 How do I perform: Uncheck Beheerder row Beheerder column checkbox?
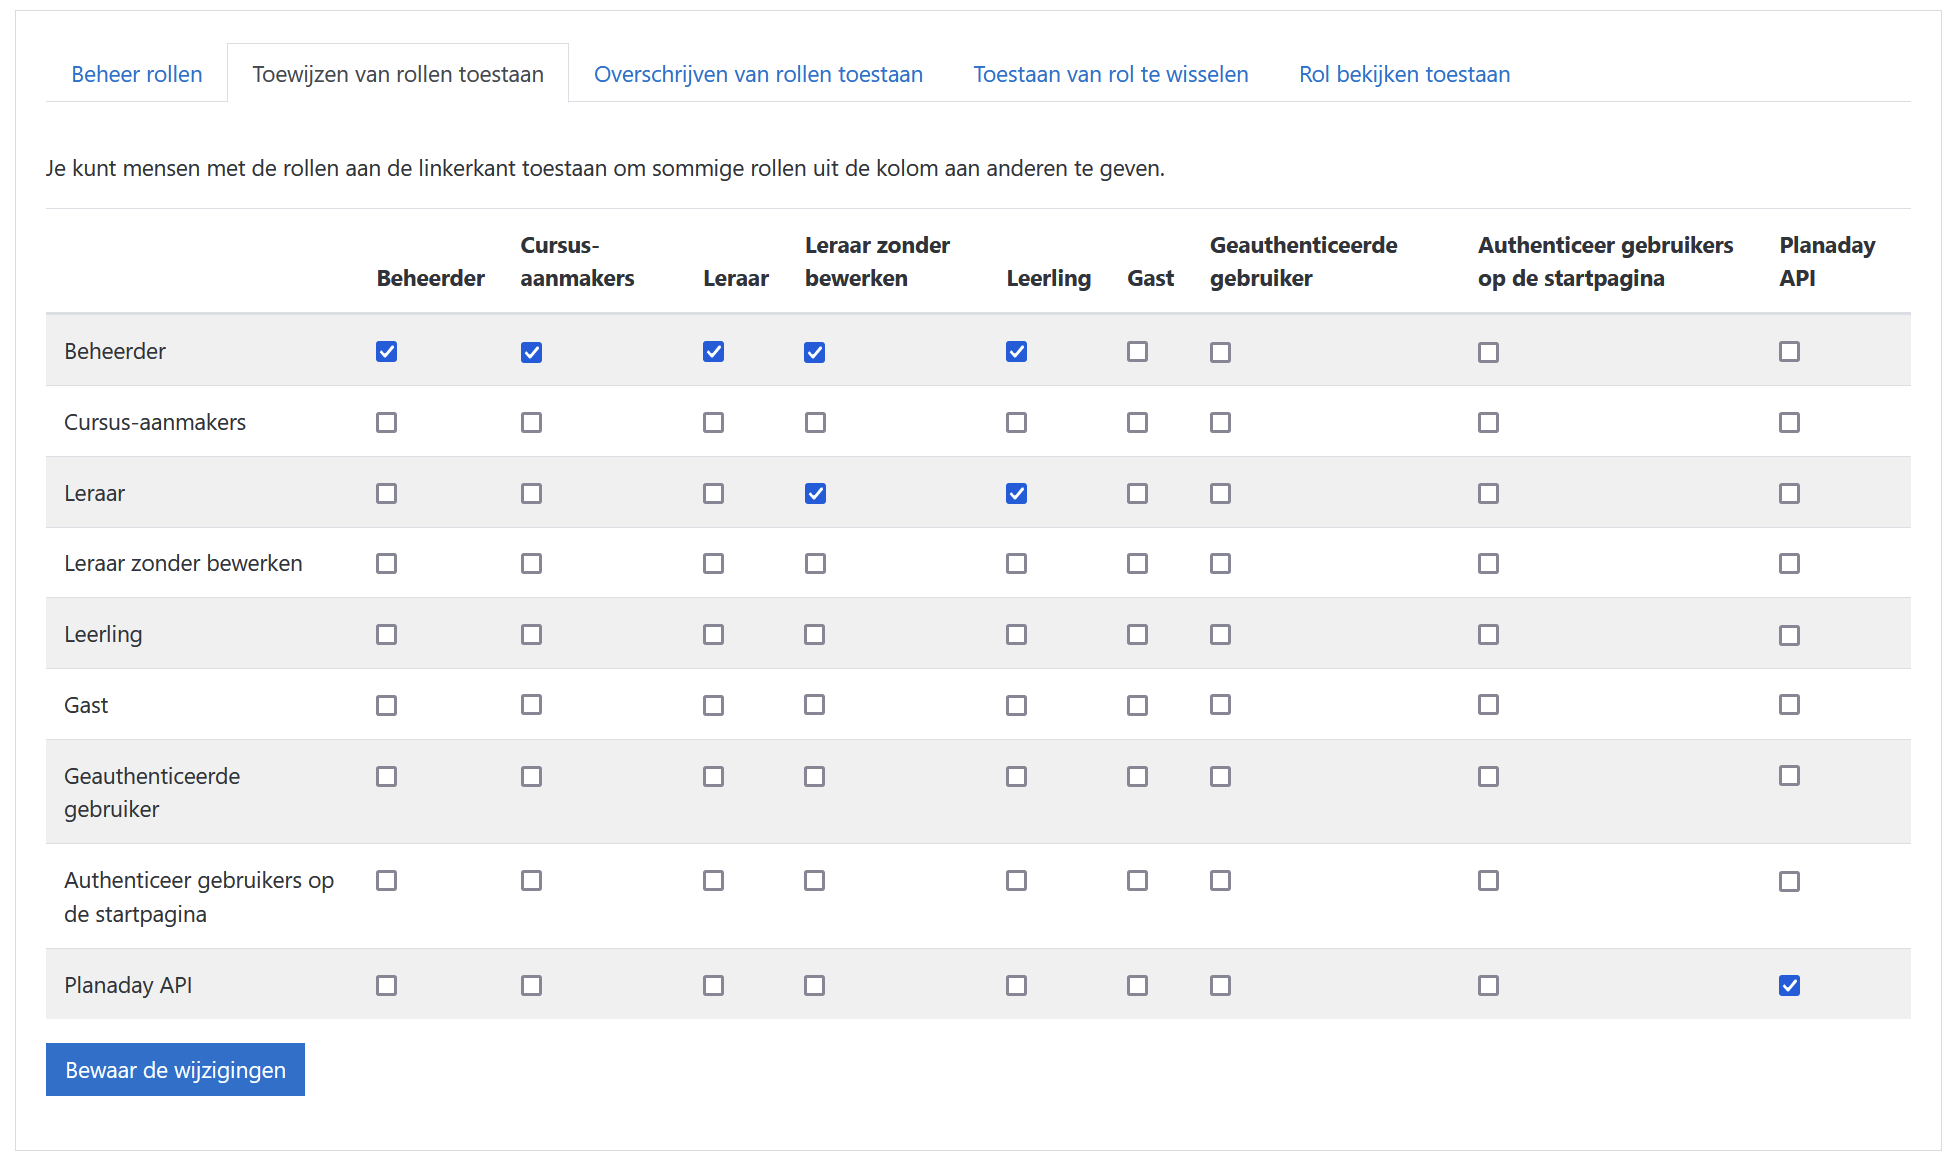pos(386,352)
